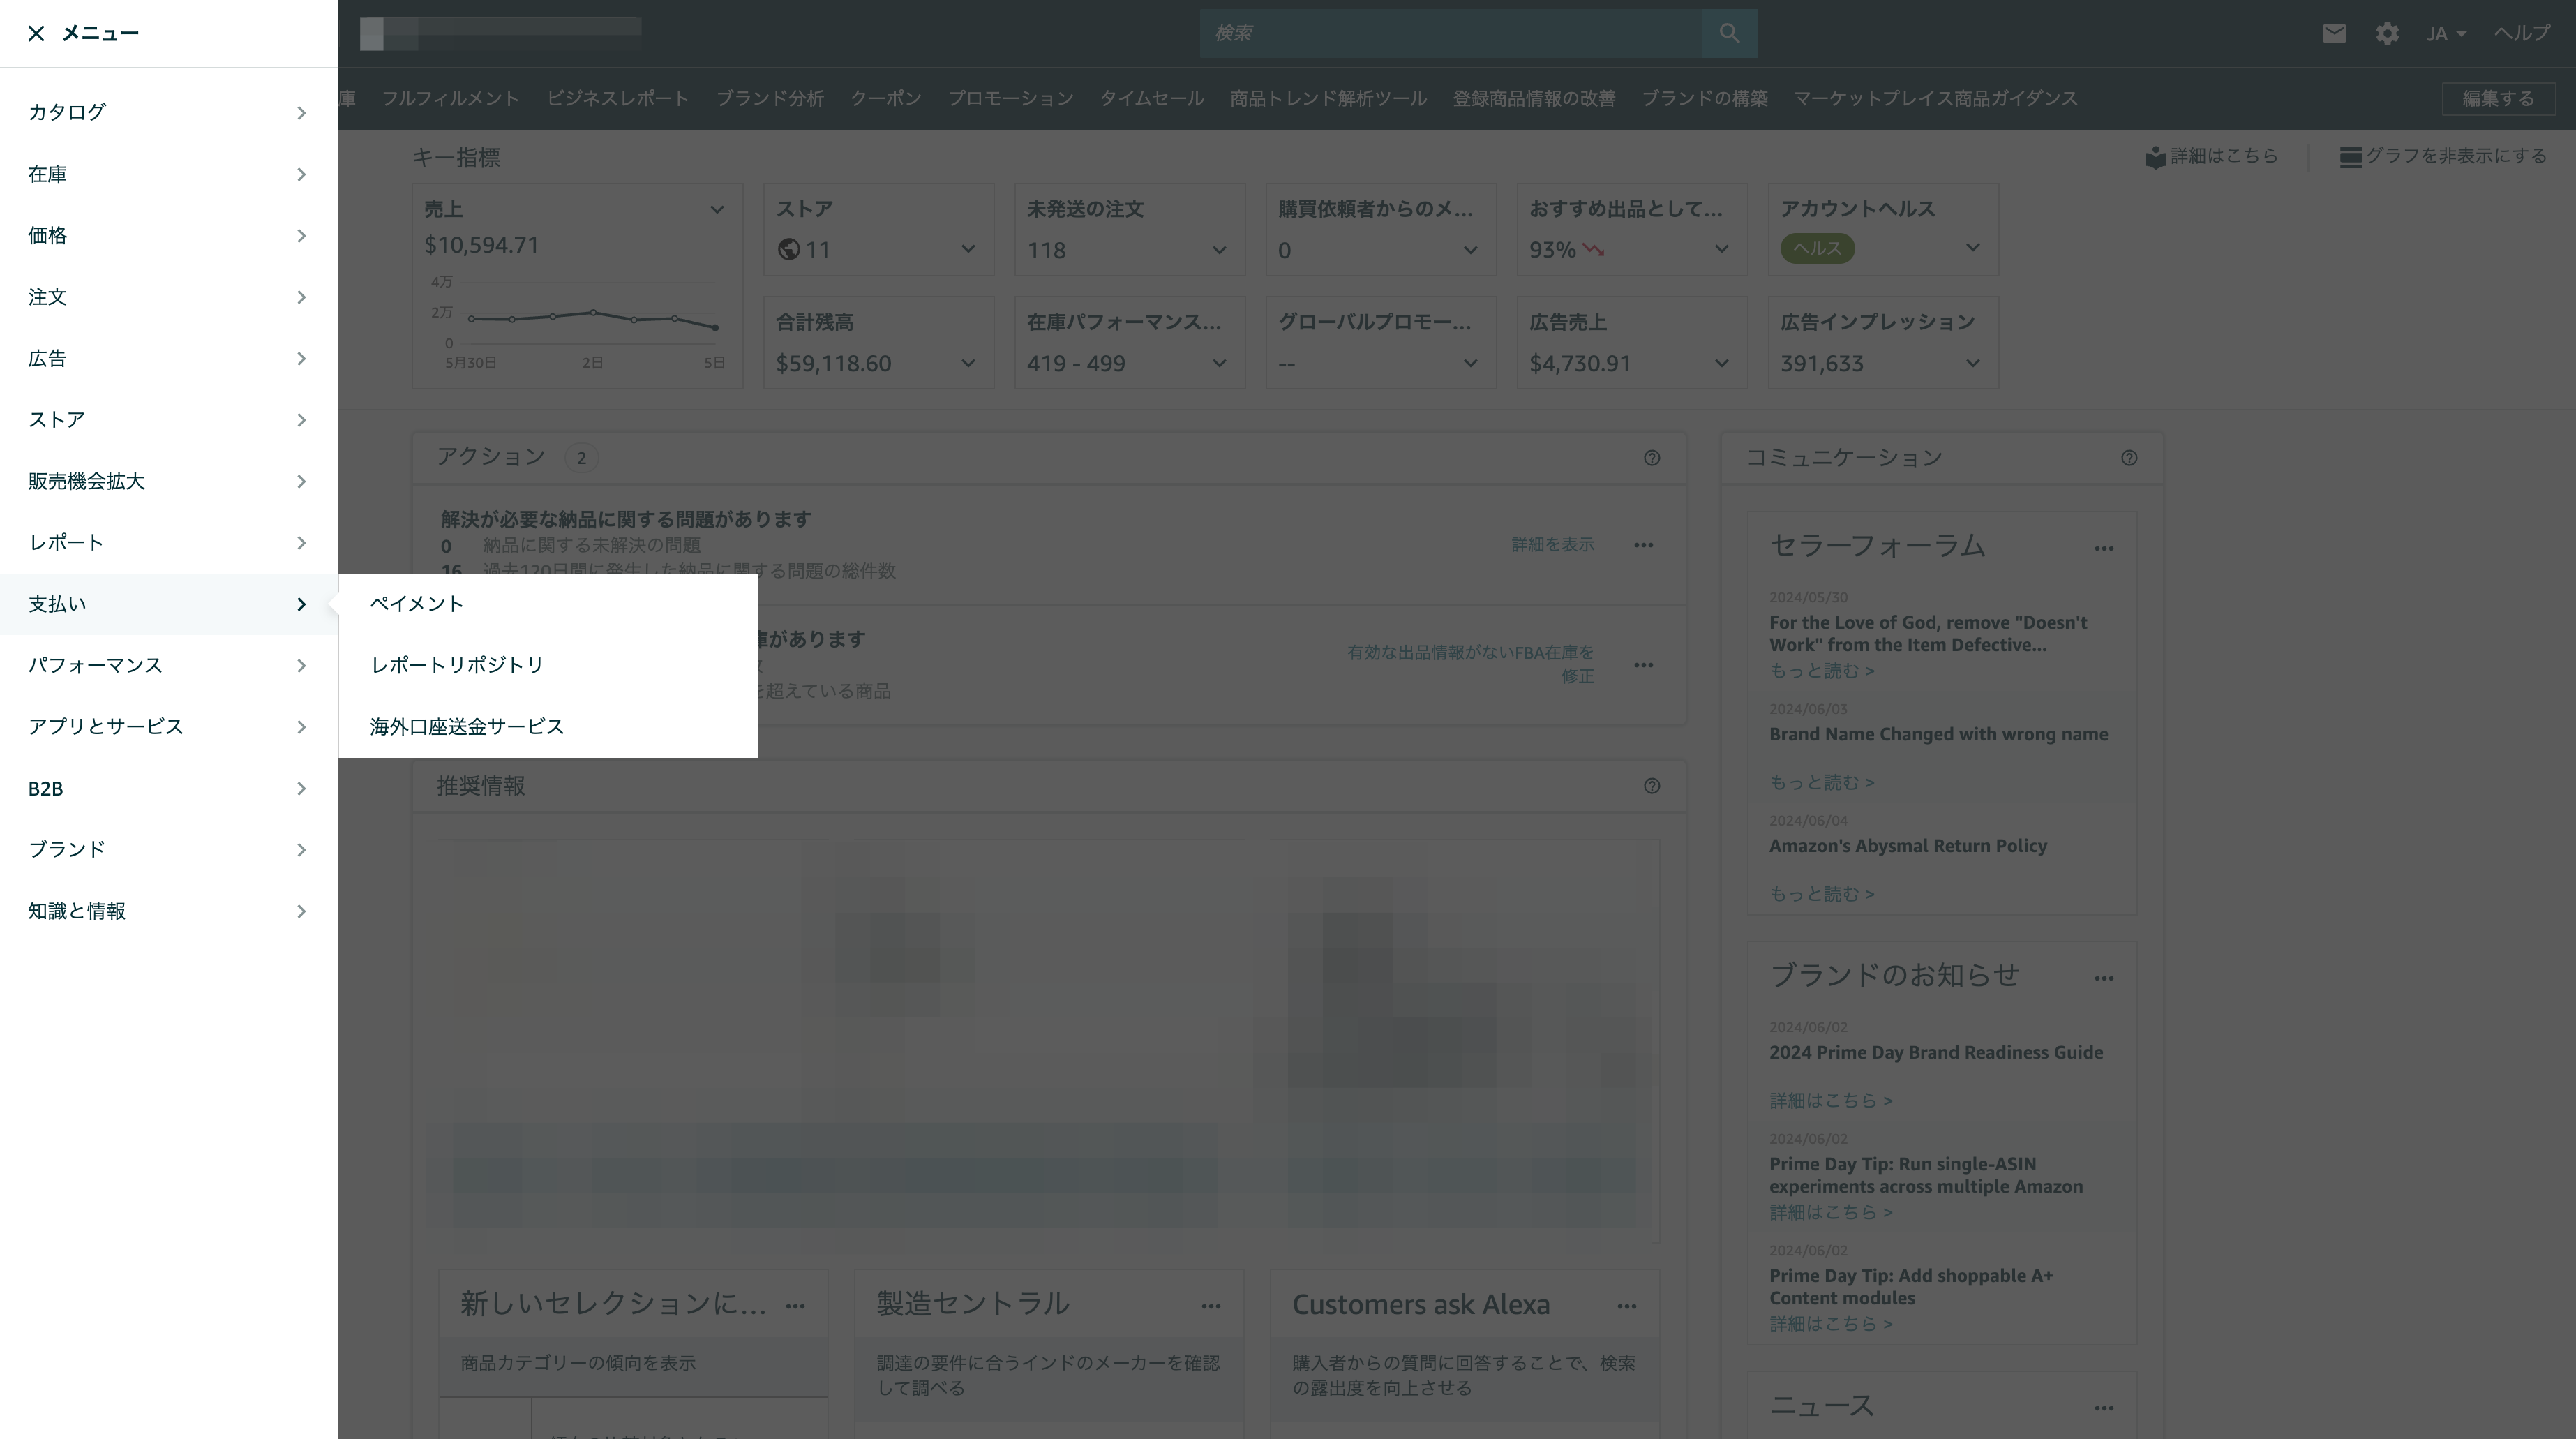Open the セラーフォーラム more options dots

[x=2104, y=548]
